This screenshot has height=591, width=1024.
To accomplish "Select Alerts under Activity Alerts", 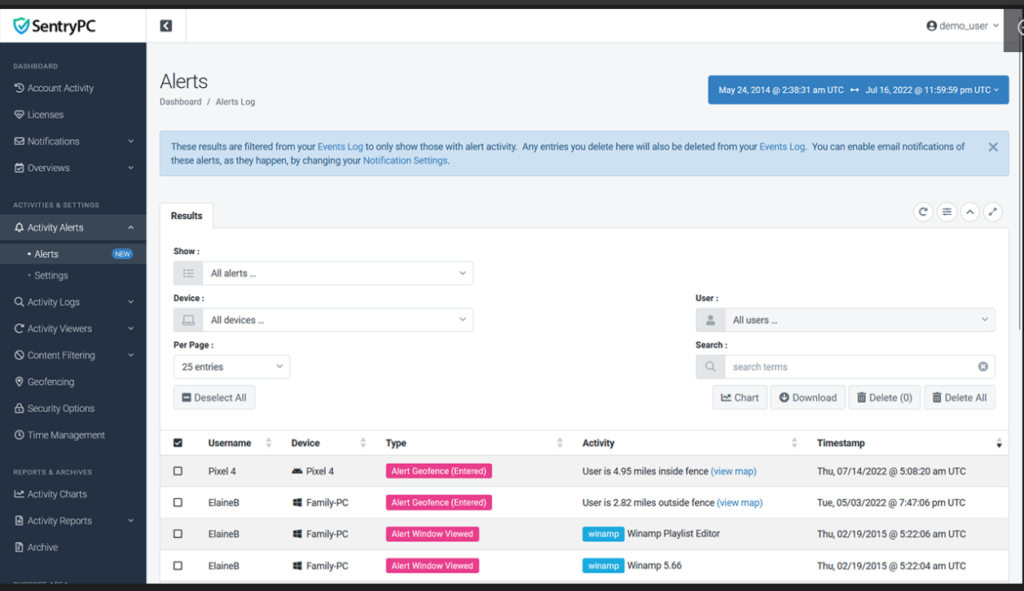I will click(72, 253).
